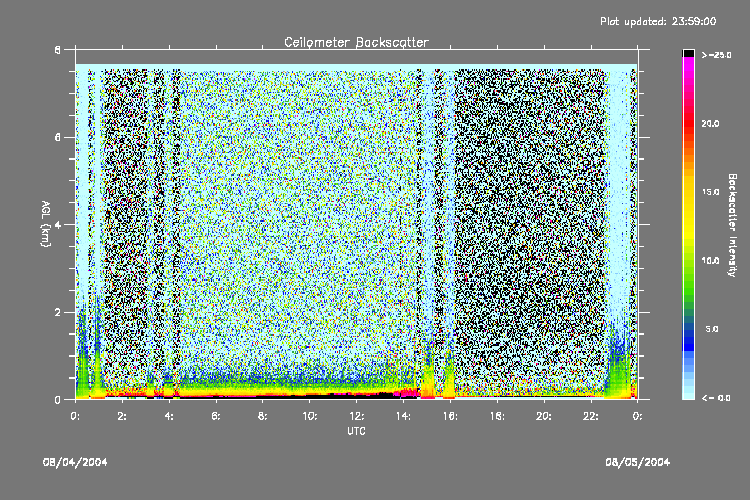The width and height of the screenshot is (750, 500).
Task: Click the red segment of the colorbar
Action: [x=688, y=122]
